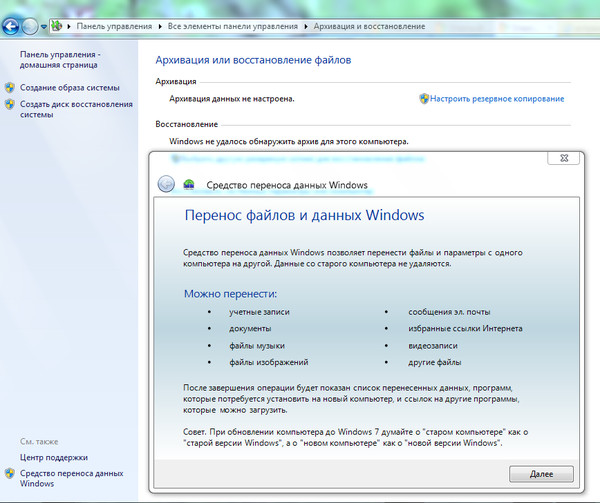Image resolution: width=600 pixels, height=503 pixels.
Task: Click the Можно перенести heading
Action: pyautogui.click(x=230, y=294)
